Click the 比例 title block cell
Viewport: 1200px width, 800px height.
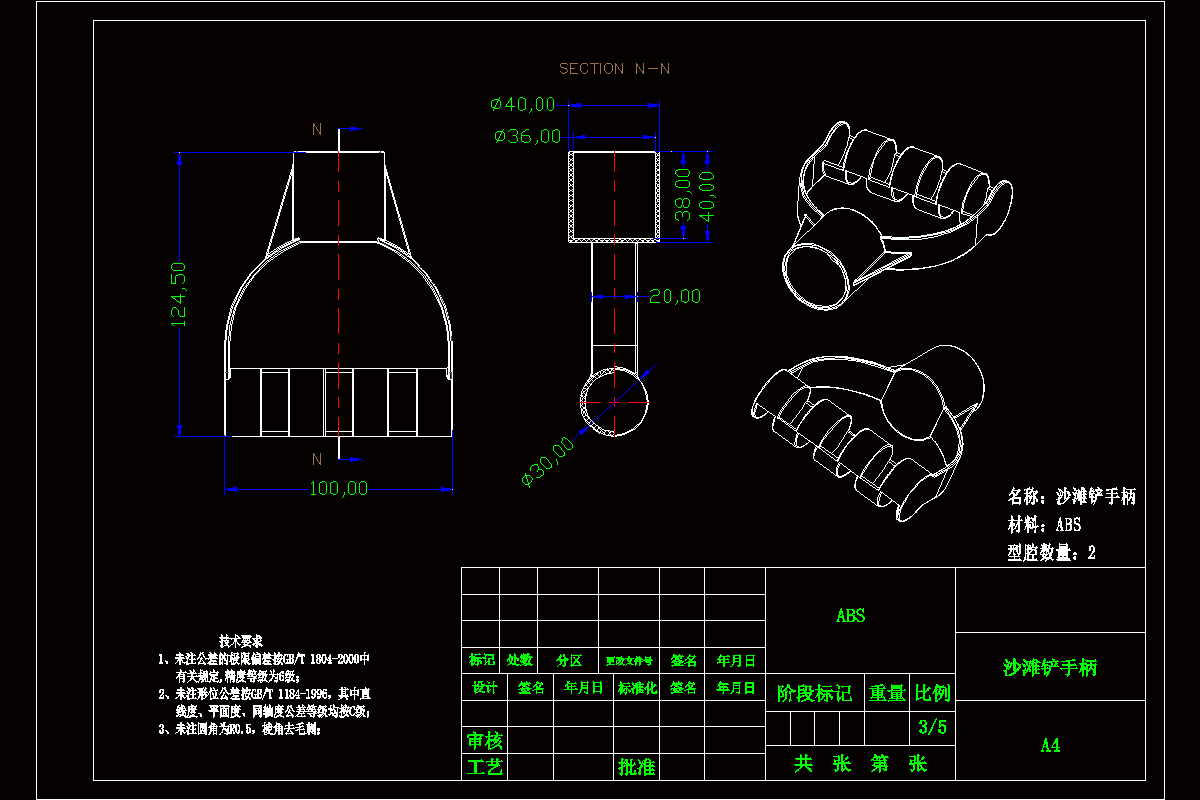(933, 693)
